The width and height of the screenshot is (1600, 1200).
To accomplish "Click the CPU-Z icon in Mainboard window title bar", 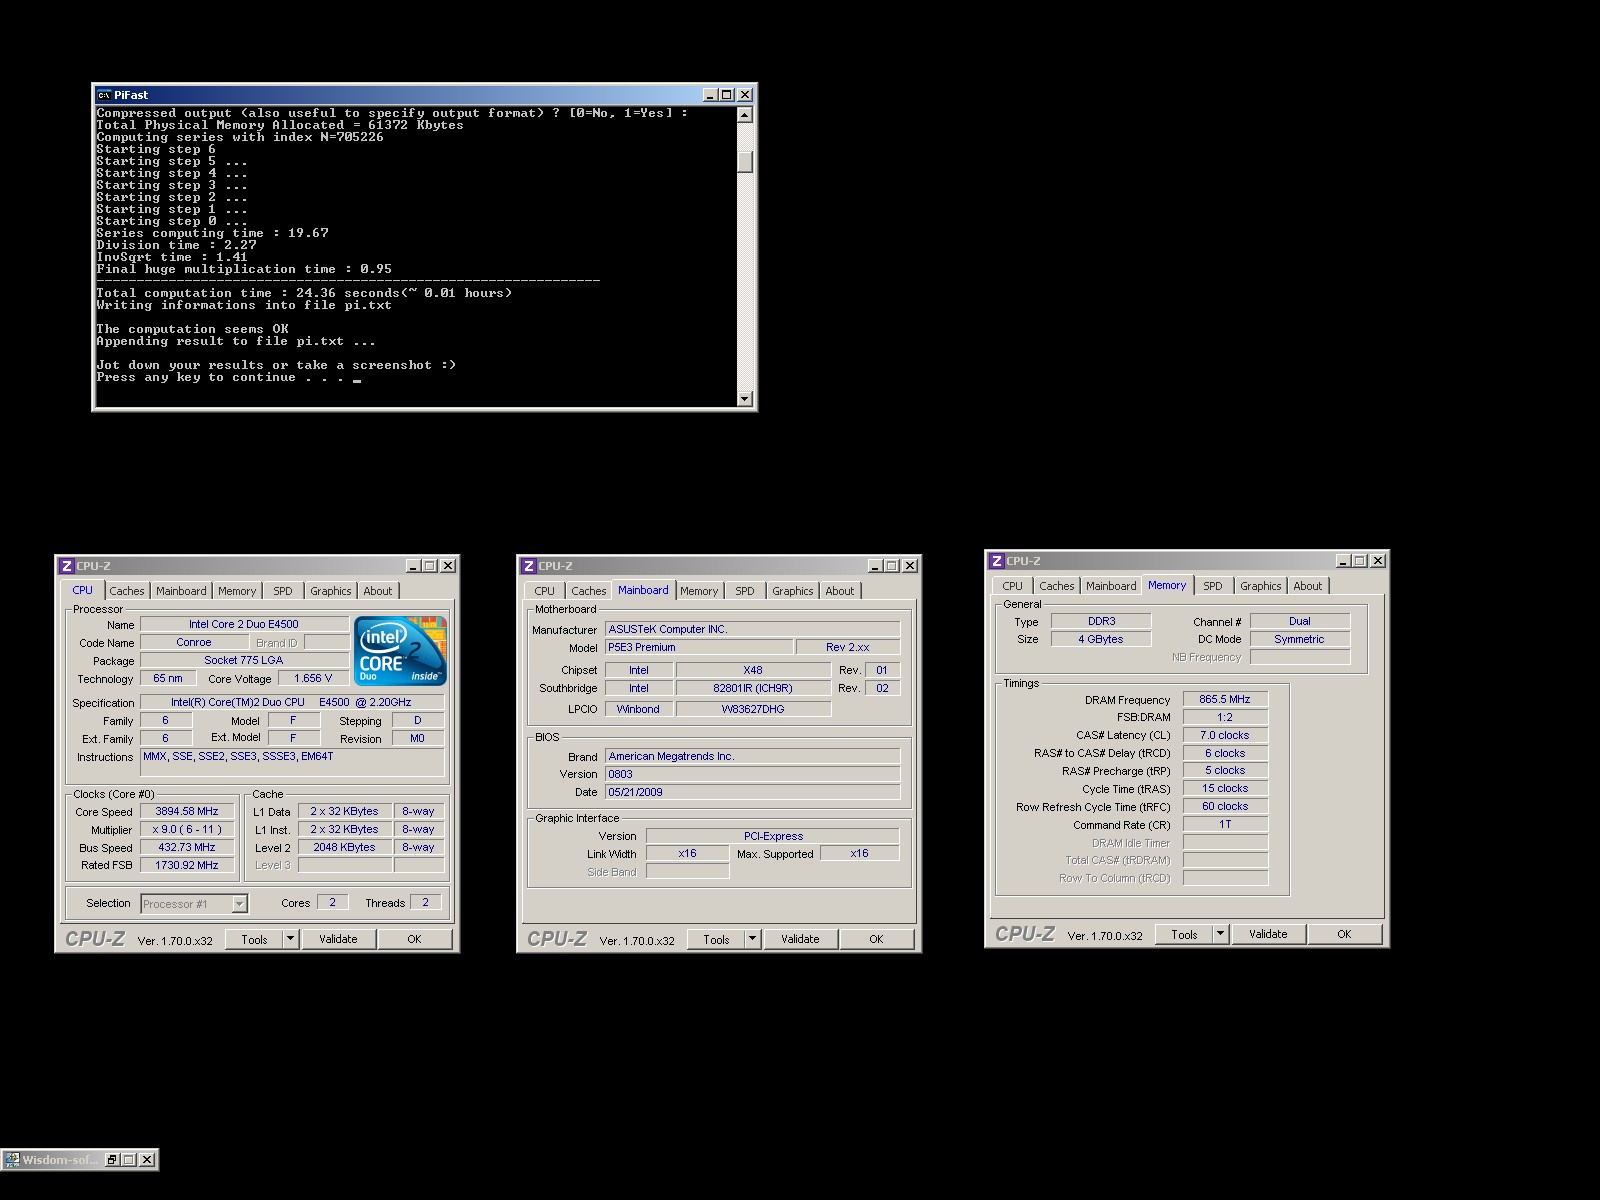I will point(529,566).
